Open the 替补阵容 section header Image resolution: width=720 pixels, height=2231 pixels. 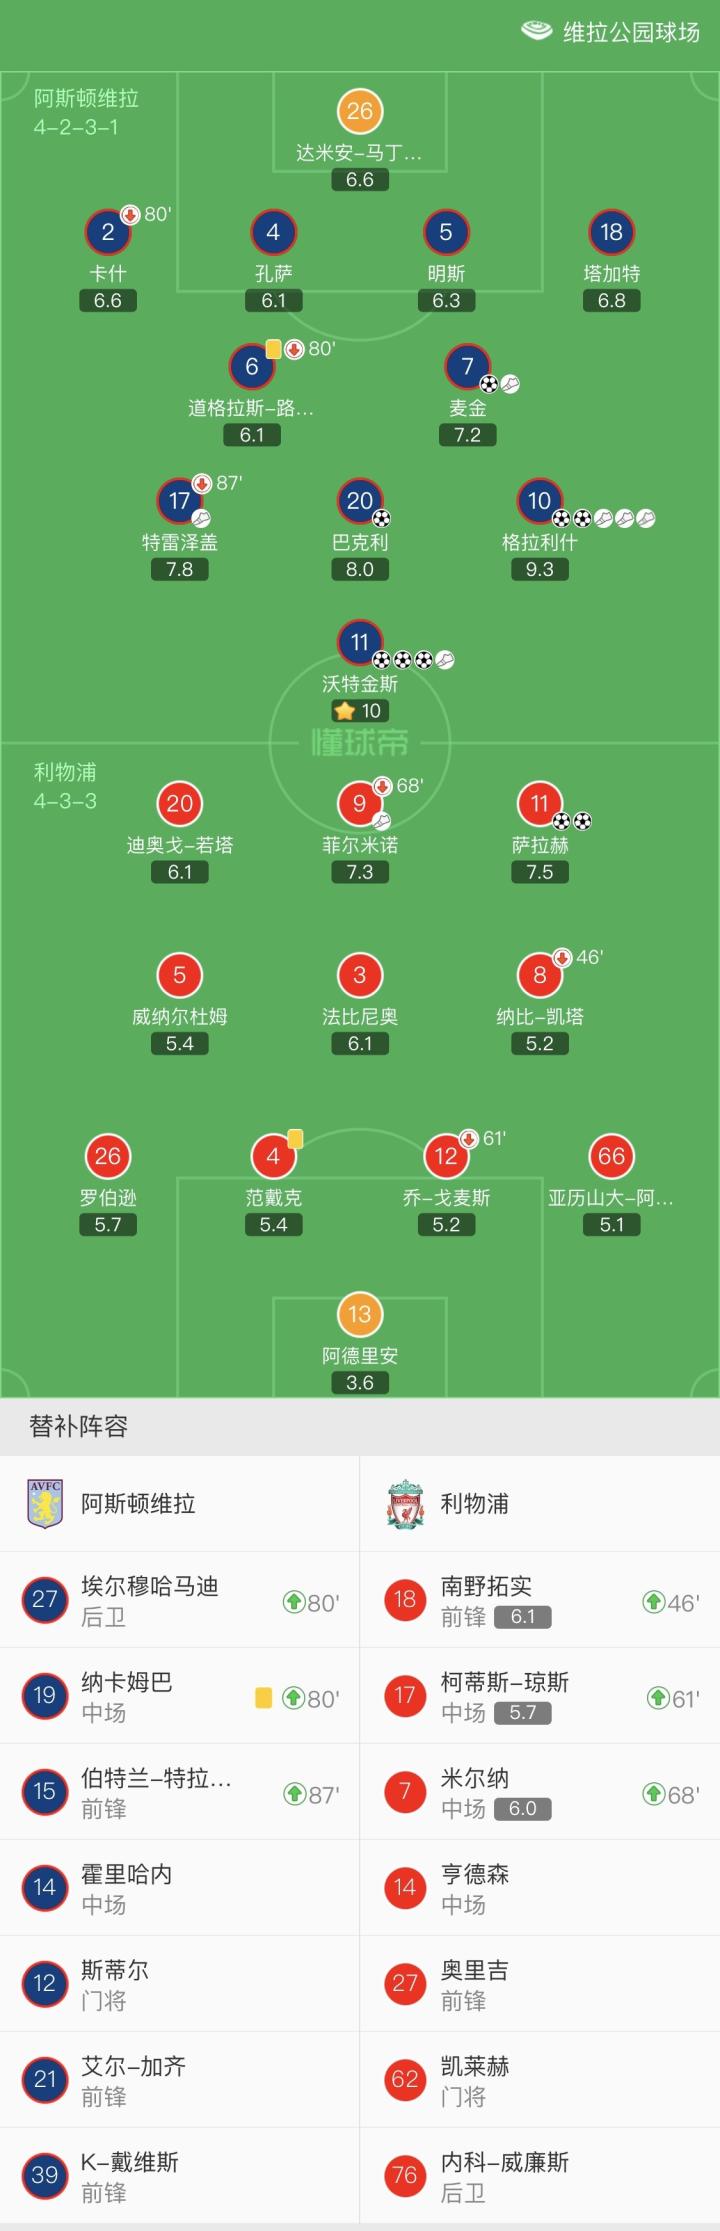tap(79, 1426)
